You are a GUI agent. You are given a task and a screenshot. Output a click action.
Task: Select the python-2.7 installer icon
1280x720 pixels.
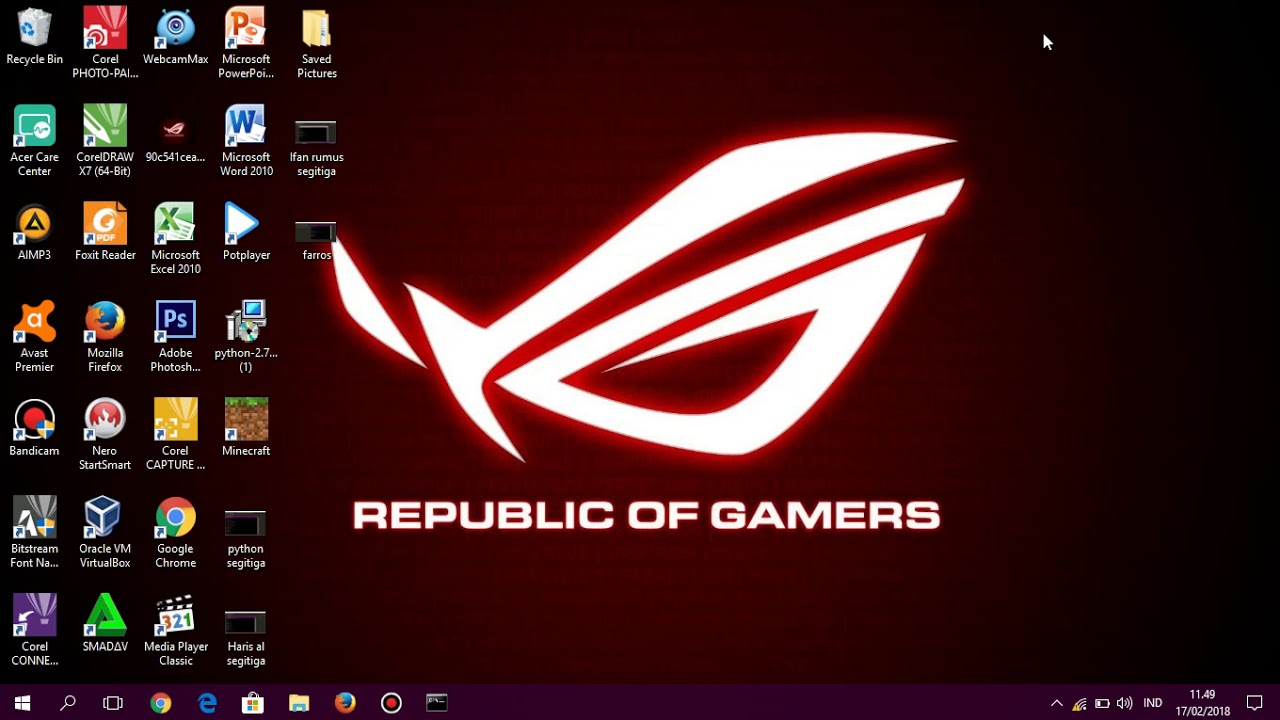(246, 337)
